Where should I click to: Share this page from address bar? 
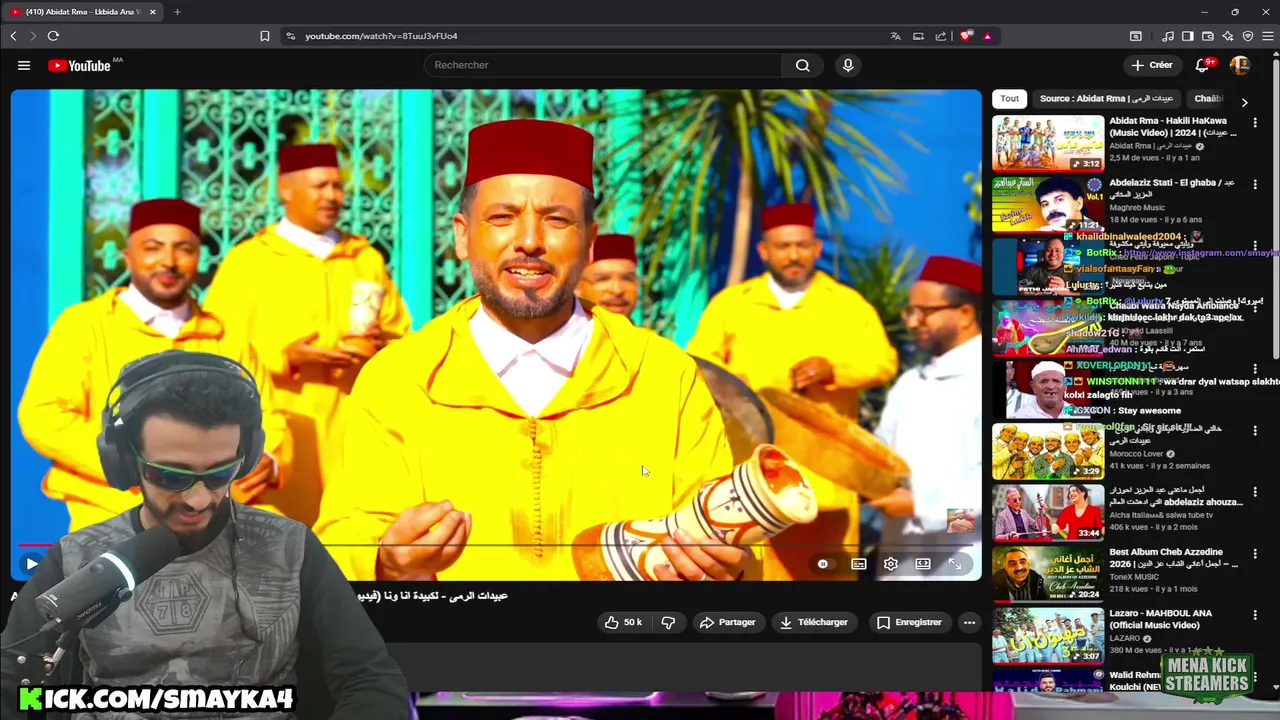(941, 36)
